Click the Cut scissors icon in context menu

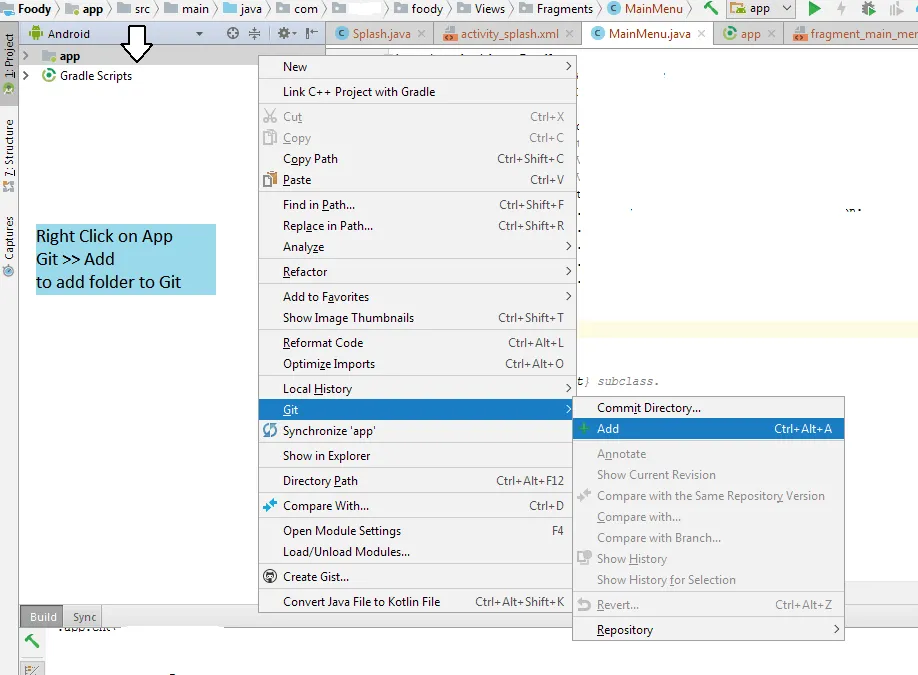(270, 116)
